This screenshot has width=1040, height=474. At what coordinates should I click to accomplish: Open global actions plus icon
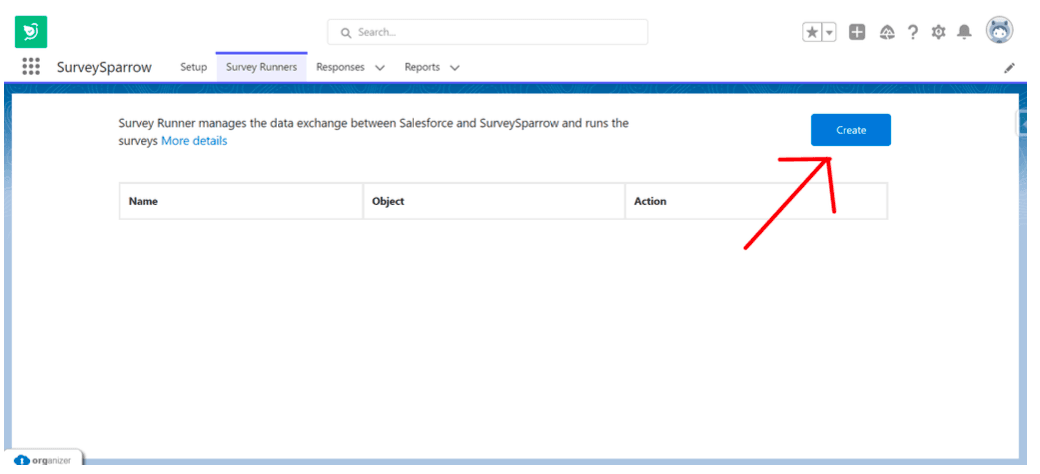[857, 32]
